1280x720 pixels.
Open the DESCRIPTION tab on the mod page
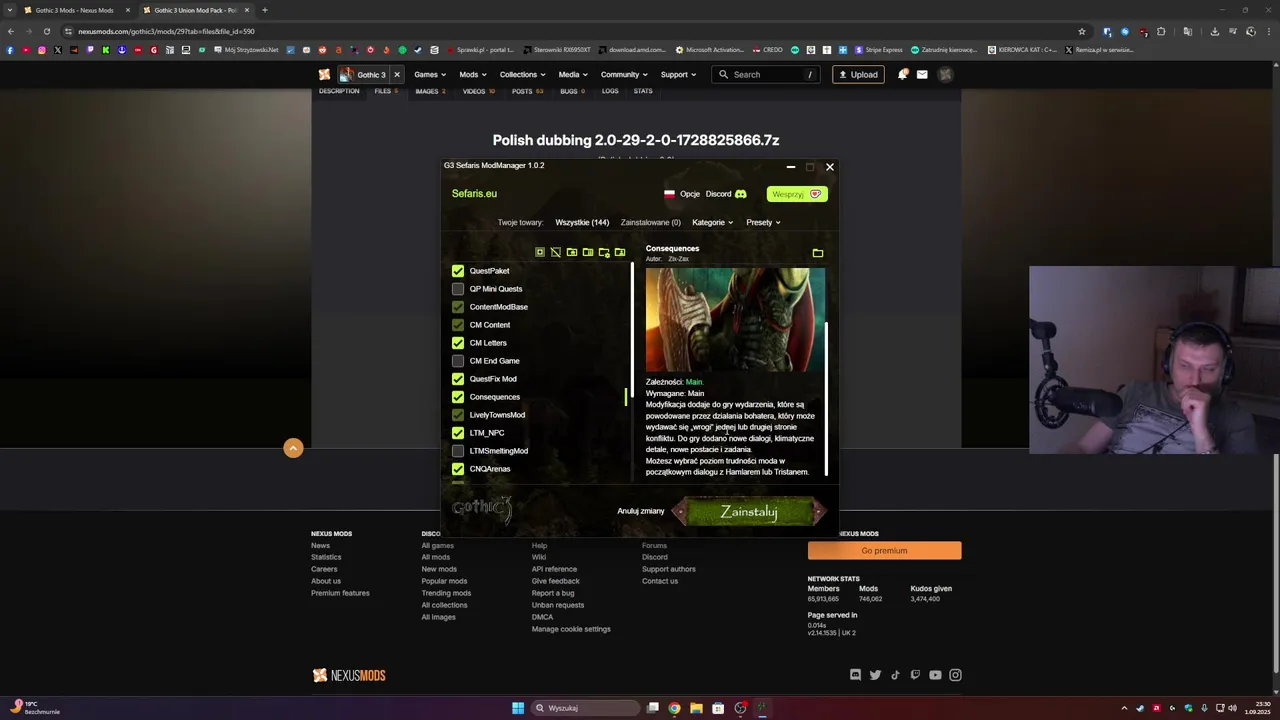coord(339,91)
